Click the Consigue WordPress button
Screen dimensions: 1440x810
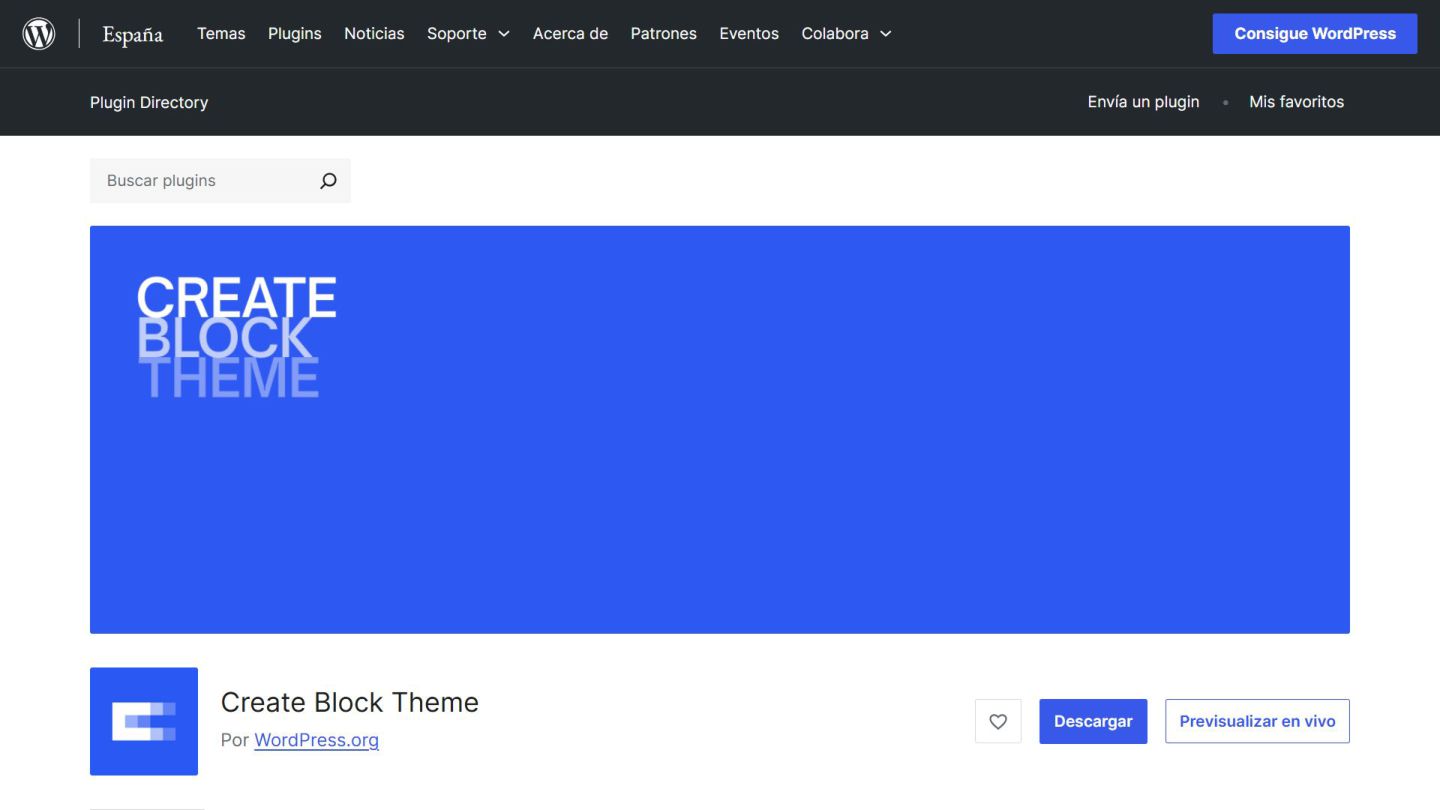click(1315, 33)
